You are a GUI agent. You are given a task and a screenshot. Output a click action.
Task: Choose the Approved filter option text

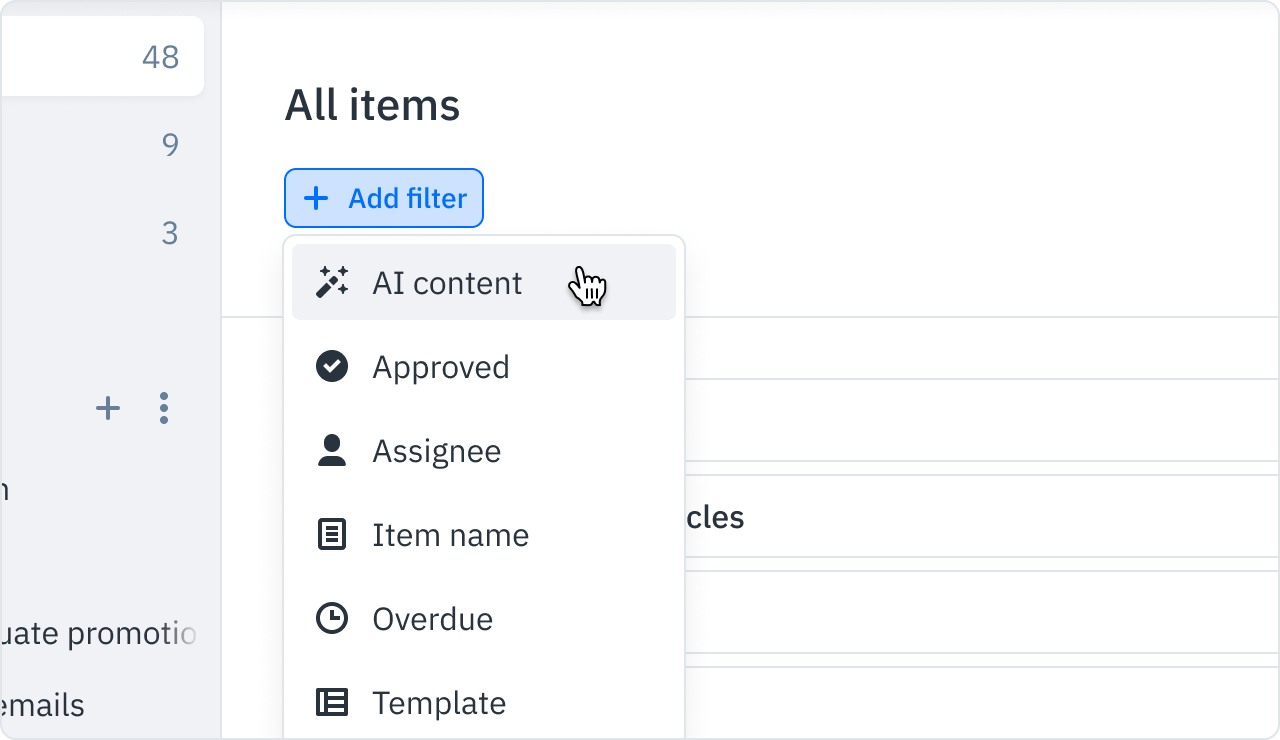pos(441,367)
